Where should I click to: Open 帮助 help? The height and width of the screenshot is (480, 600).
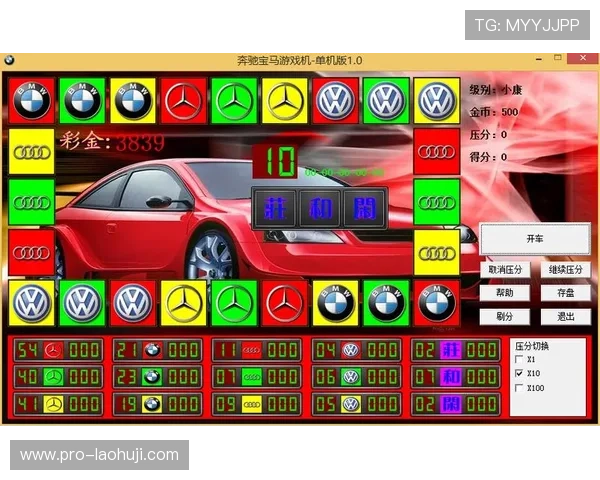point(507,293)
